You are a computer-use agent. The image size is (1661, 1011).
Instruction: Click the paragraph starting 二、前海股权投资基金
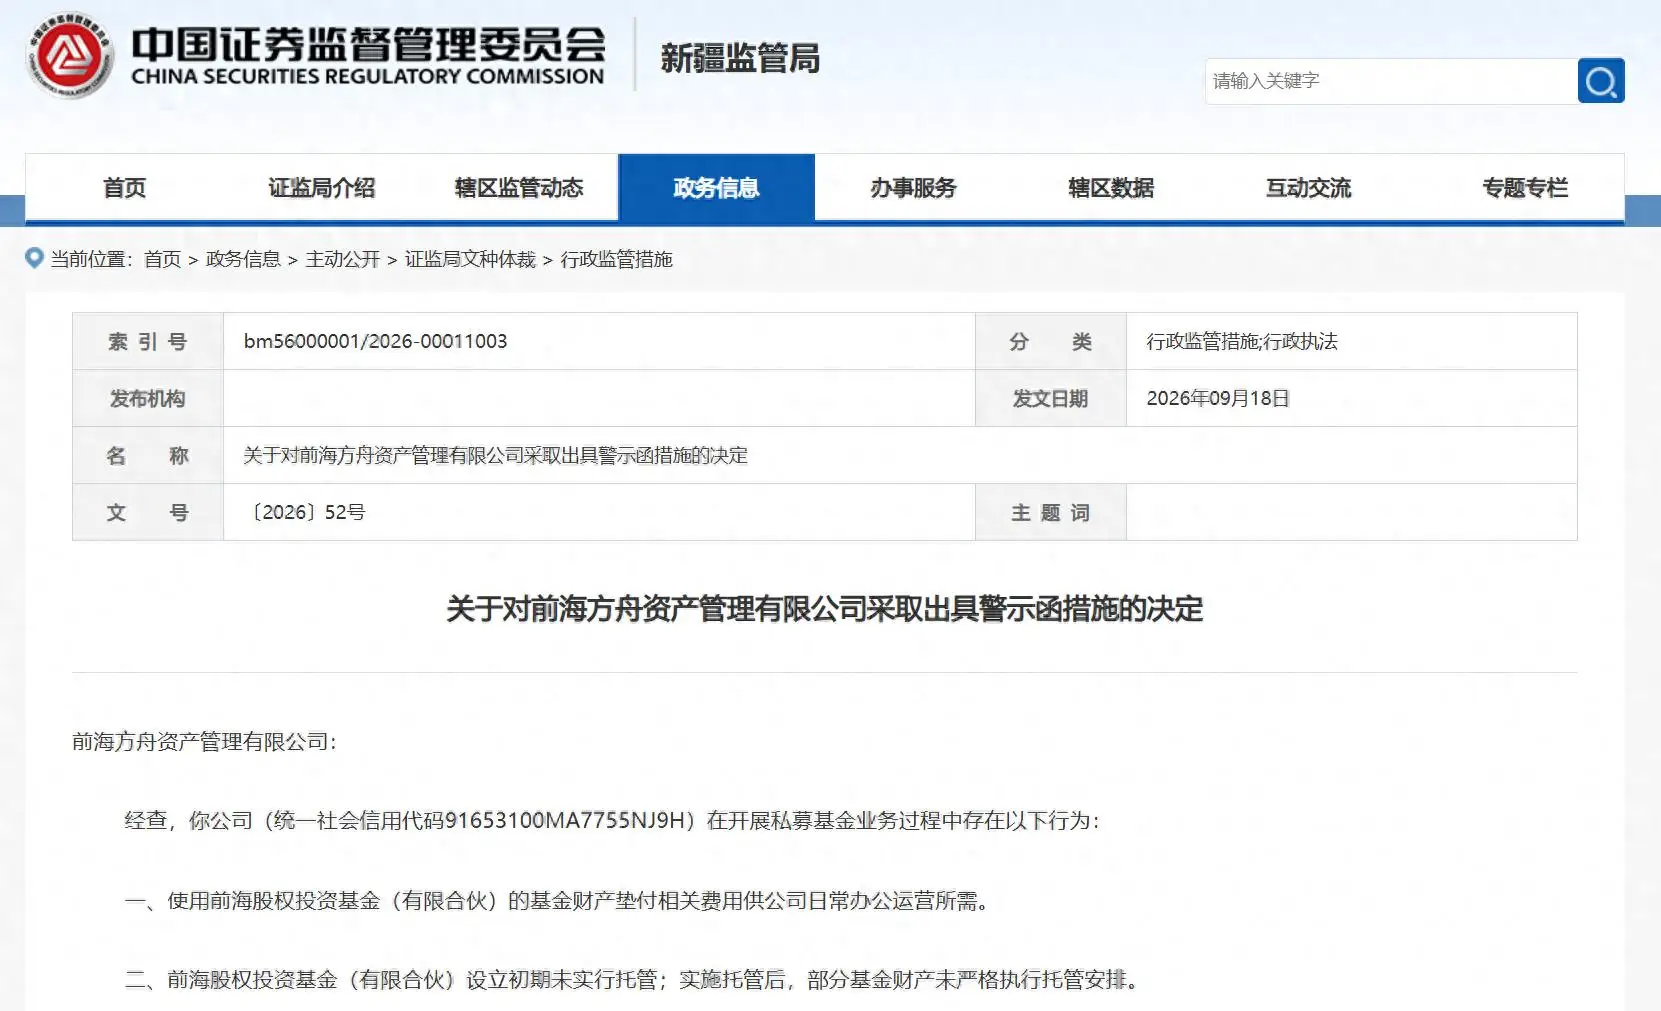pos(631,979)
